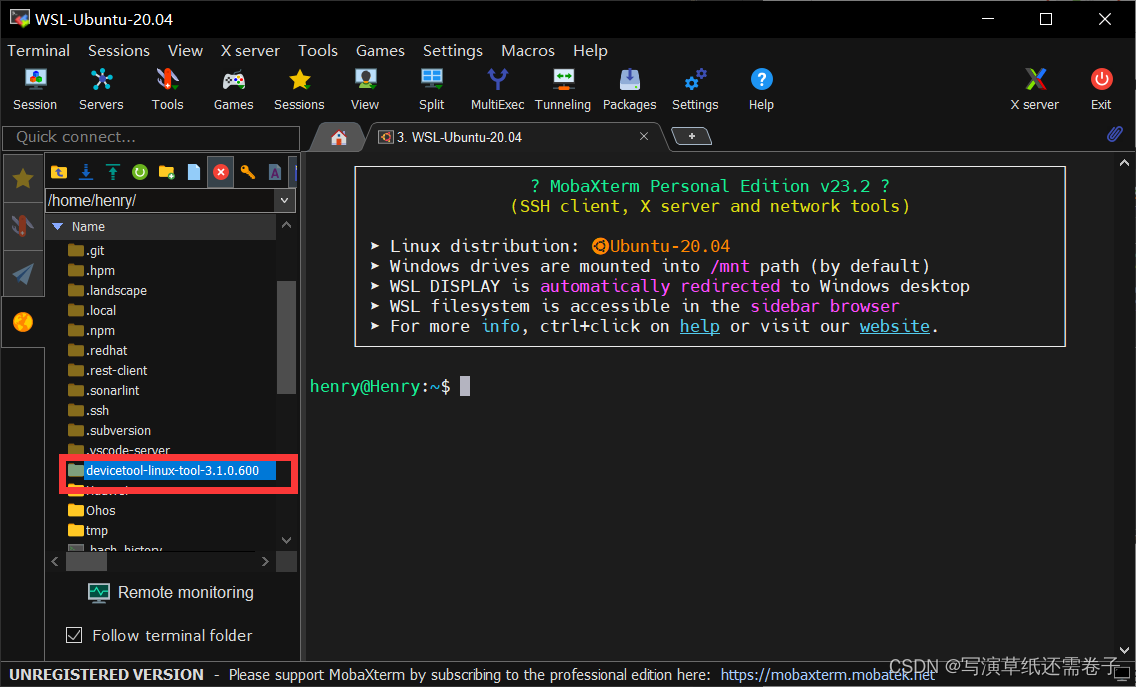Viewport: 1136px width, 687px height.
Task: Click the orange key icon in file toolbar
Action: coord(248,172)
